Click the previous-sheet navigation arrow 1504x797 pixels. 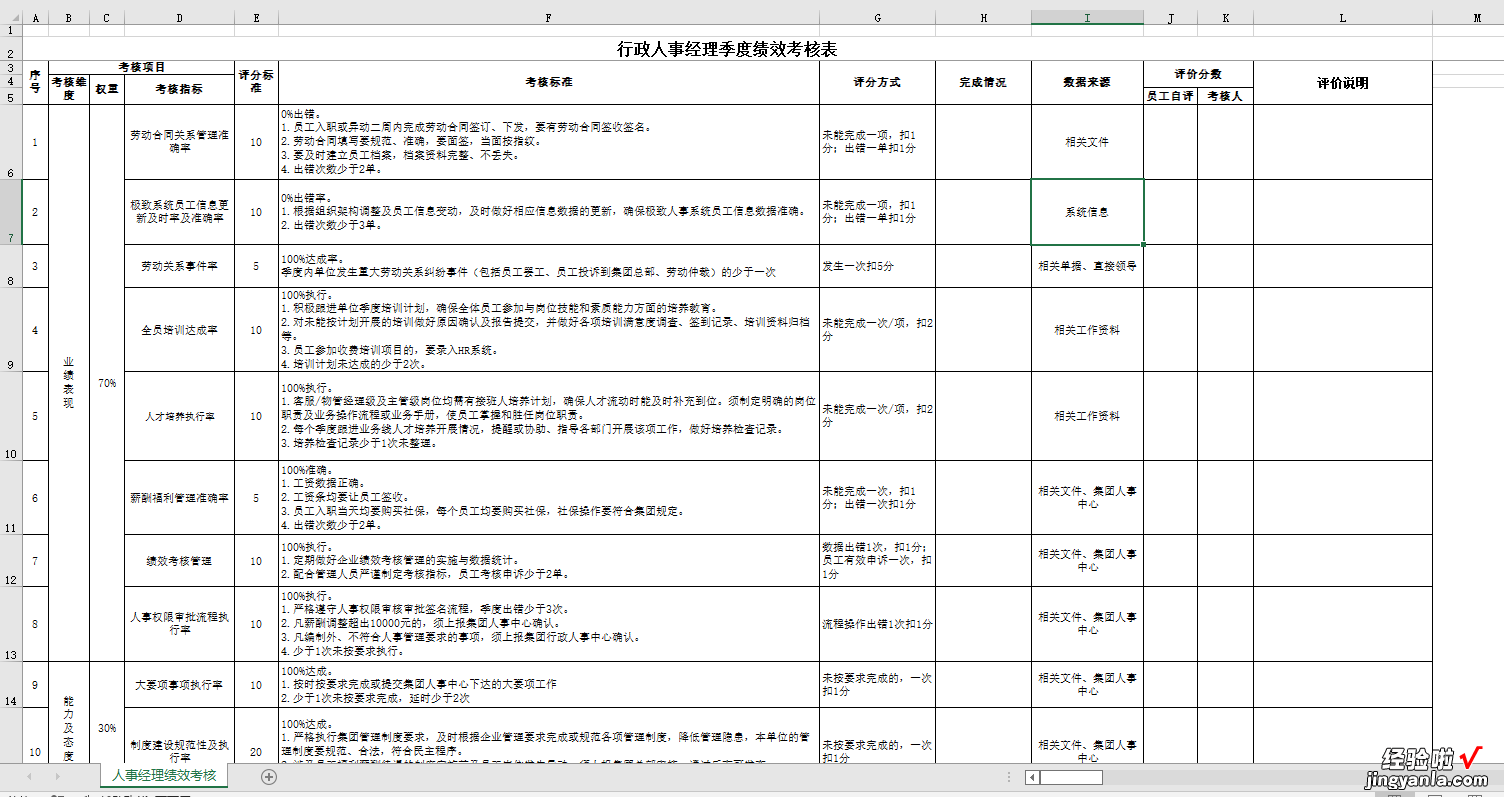pyautogui.click(x=29, y=777)
